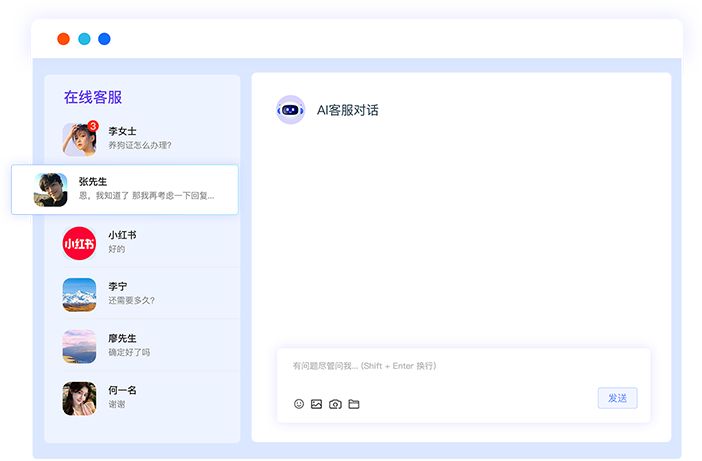Click the 小红书 red logo avatar
702x461 pixels.
[x=79, y=243]
